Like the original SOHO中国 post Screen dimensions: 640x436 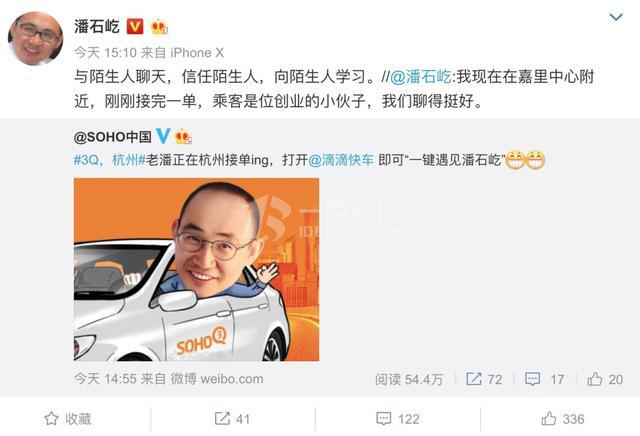tap(605, 379)
